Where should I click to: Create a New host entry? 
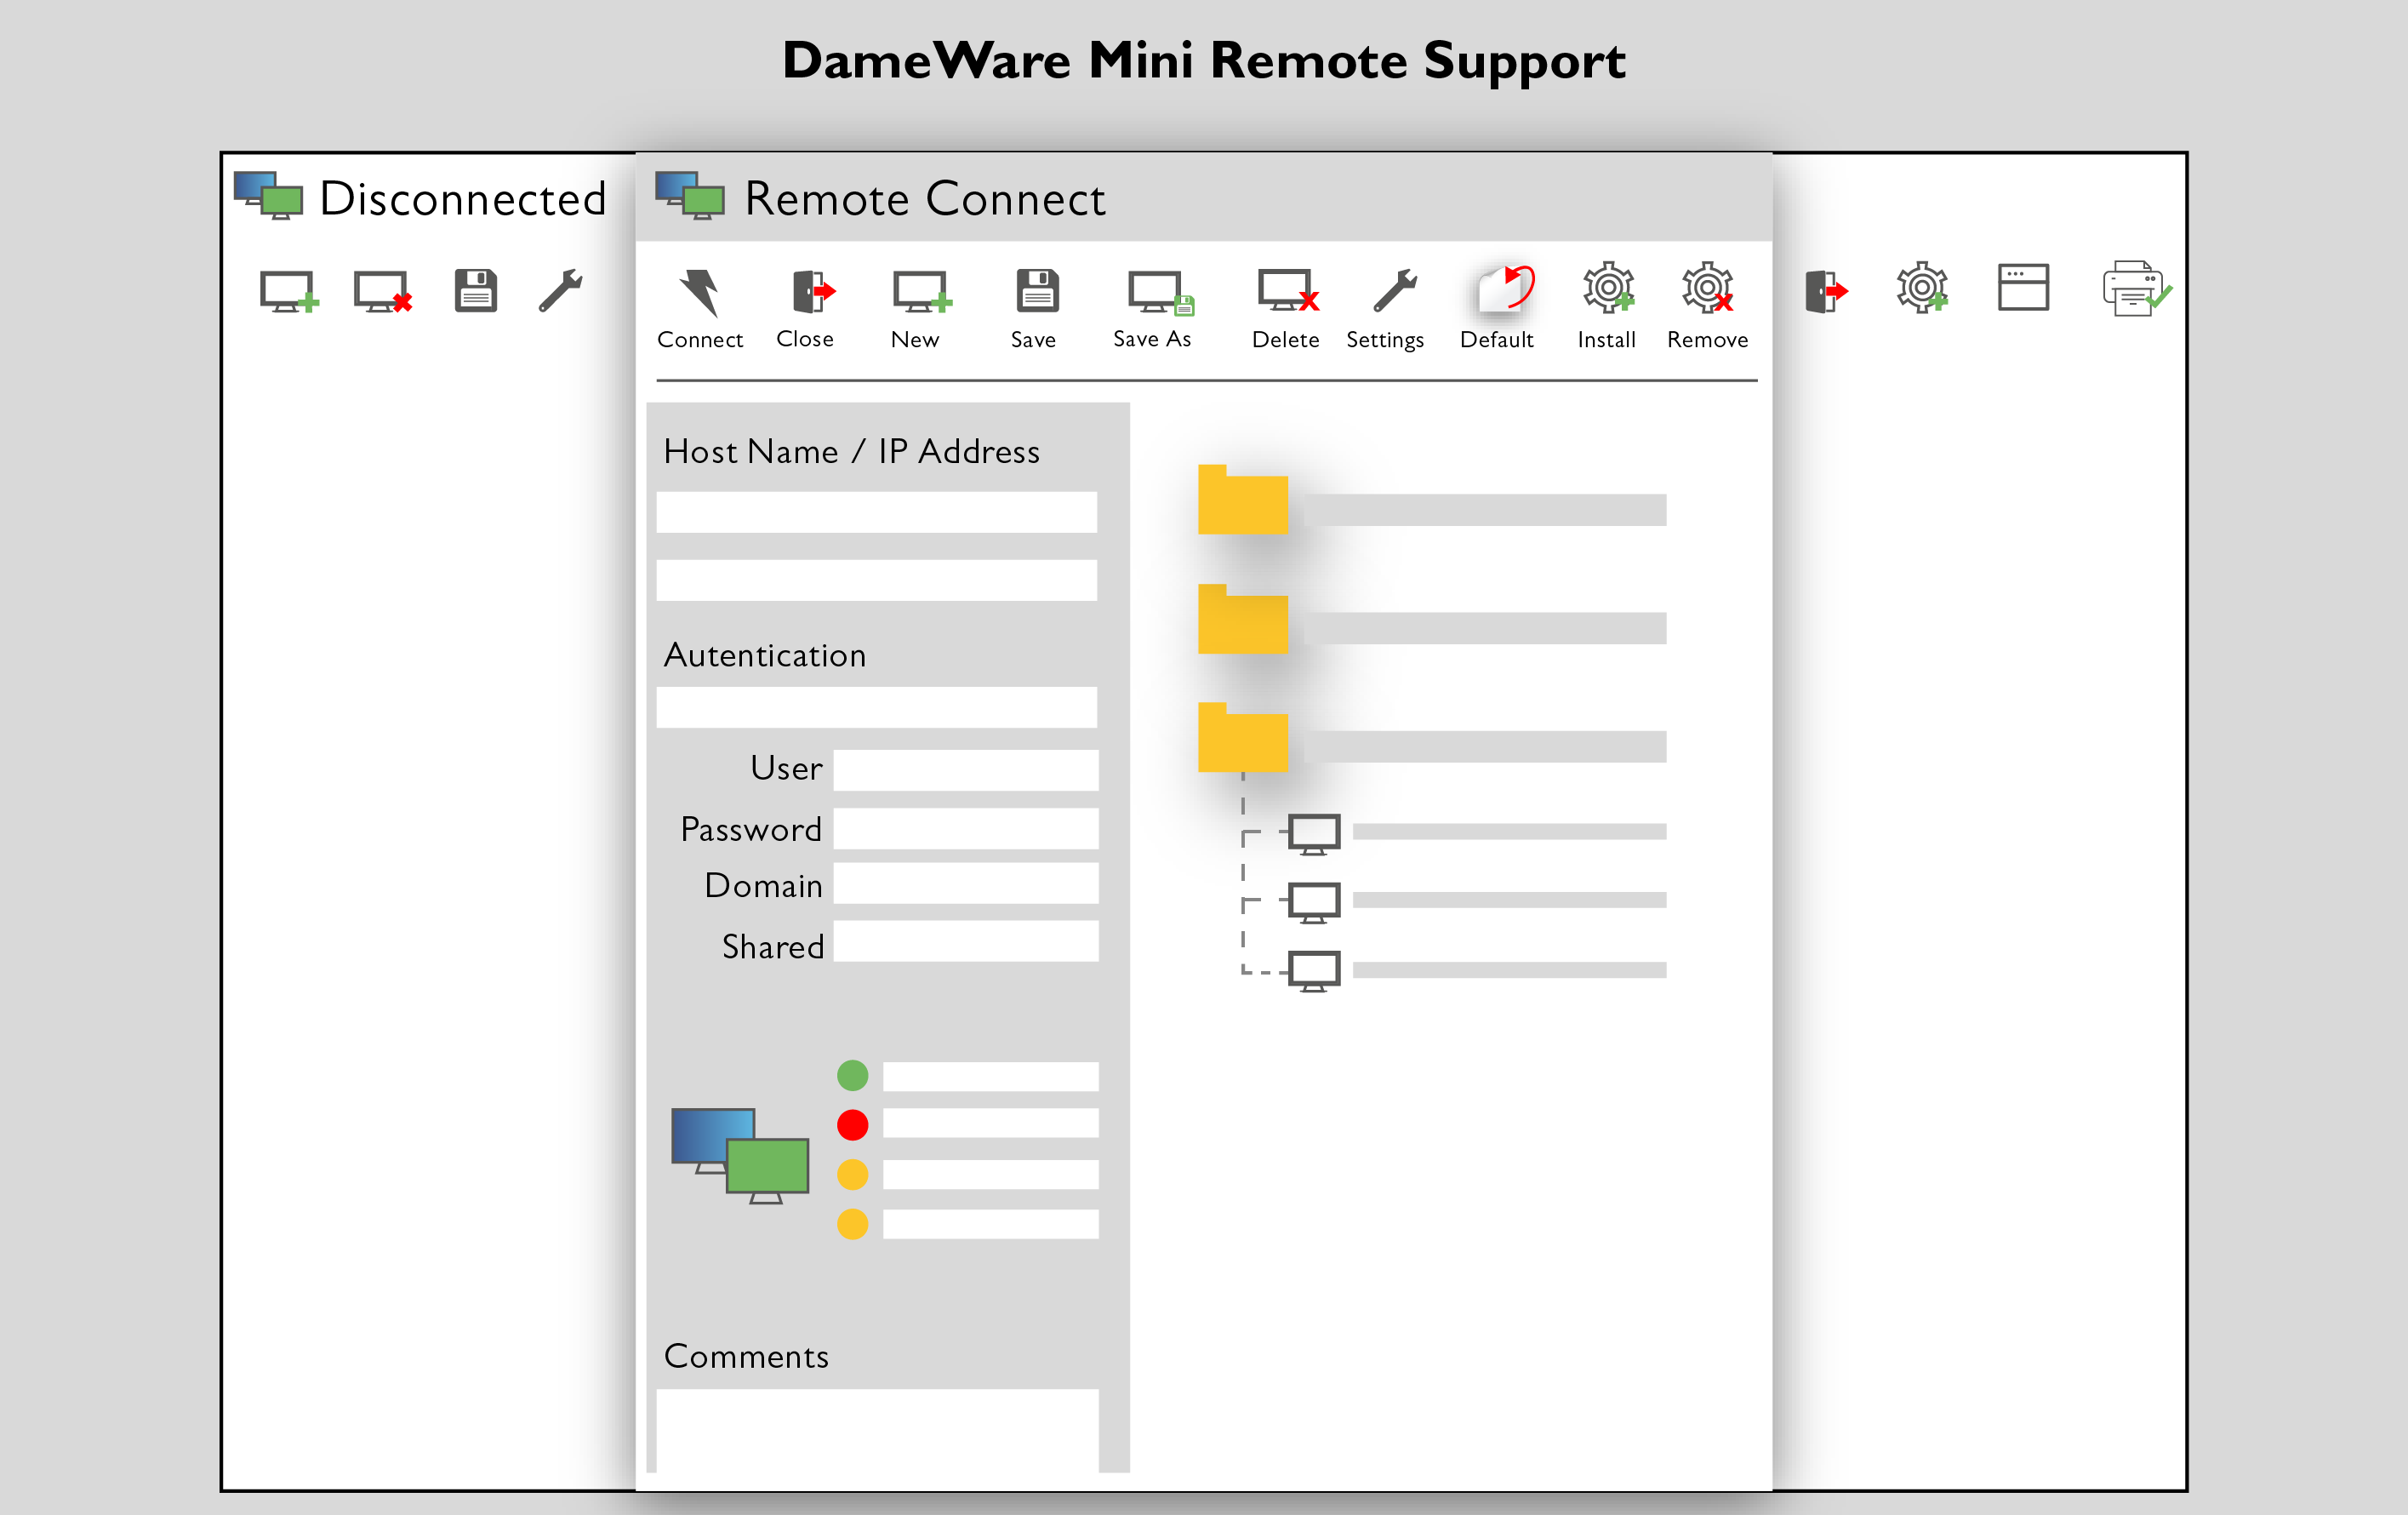click(x=922, y=292)
